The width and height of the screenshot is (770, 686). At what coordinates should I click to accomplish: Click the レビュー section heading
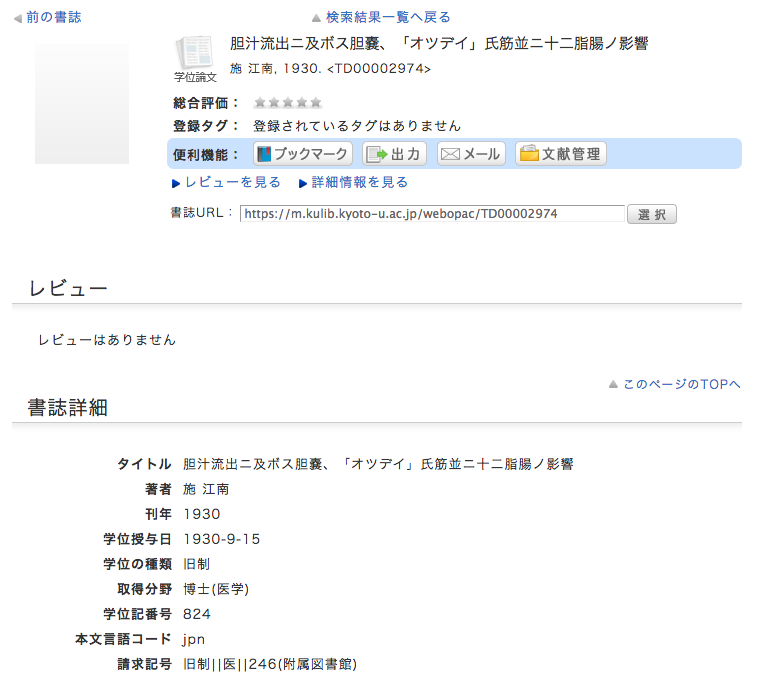click(68, 288)
